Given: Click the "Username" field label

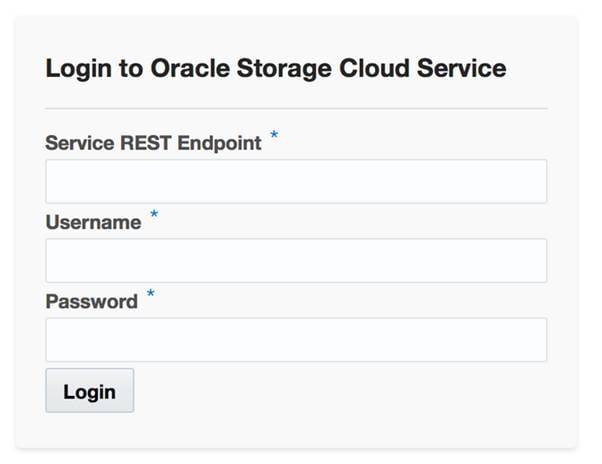Looking at the screenshot, I should click(93, 223).
